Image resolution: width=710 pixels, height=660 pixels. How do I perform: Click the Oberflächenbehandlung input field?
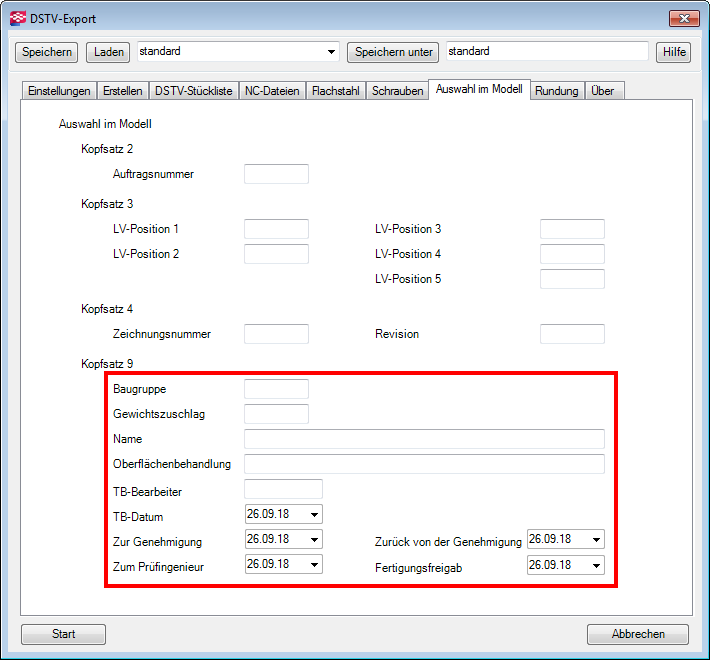(x=424, y=464)
